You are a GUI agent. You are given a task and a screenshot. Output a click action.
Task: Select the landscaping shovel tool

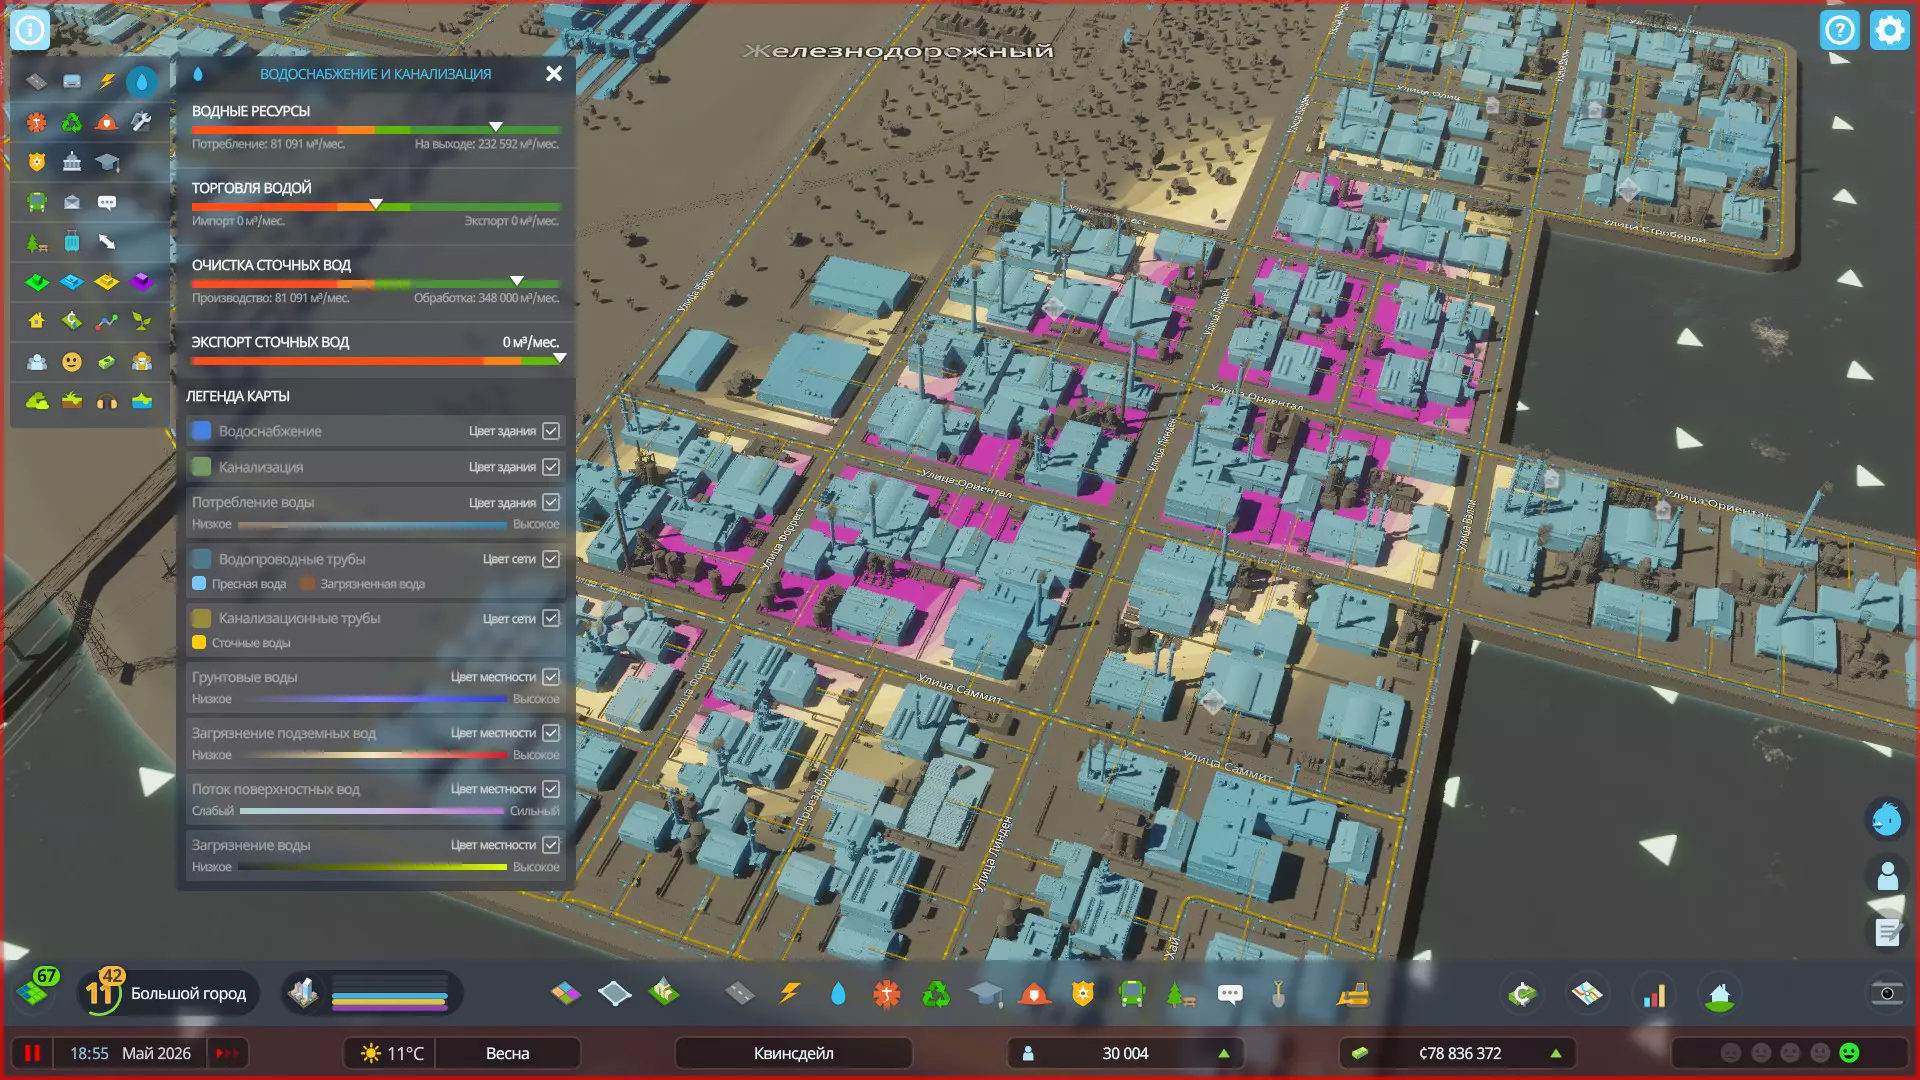1278,994
